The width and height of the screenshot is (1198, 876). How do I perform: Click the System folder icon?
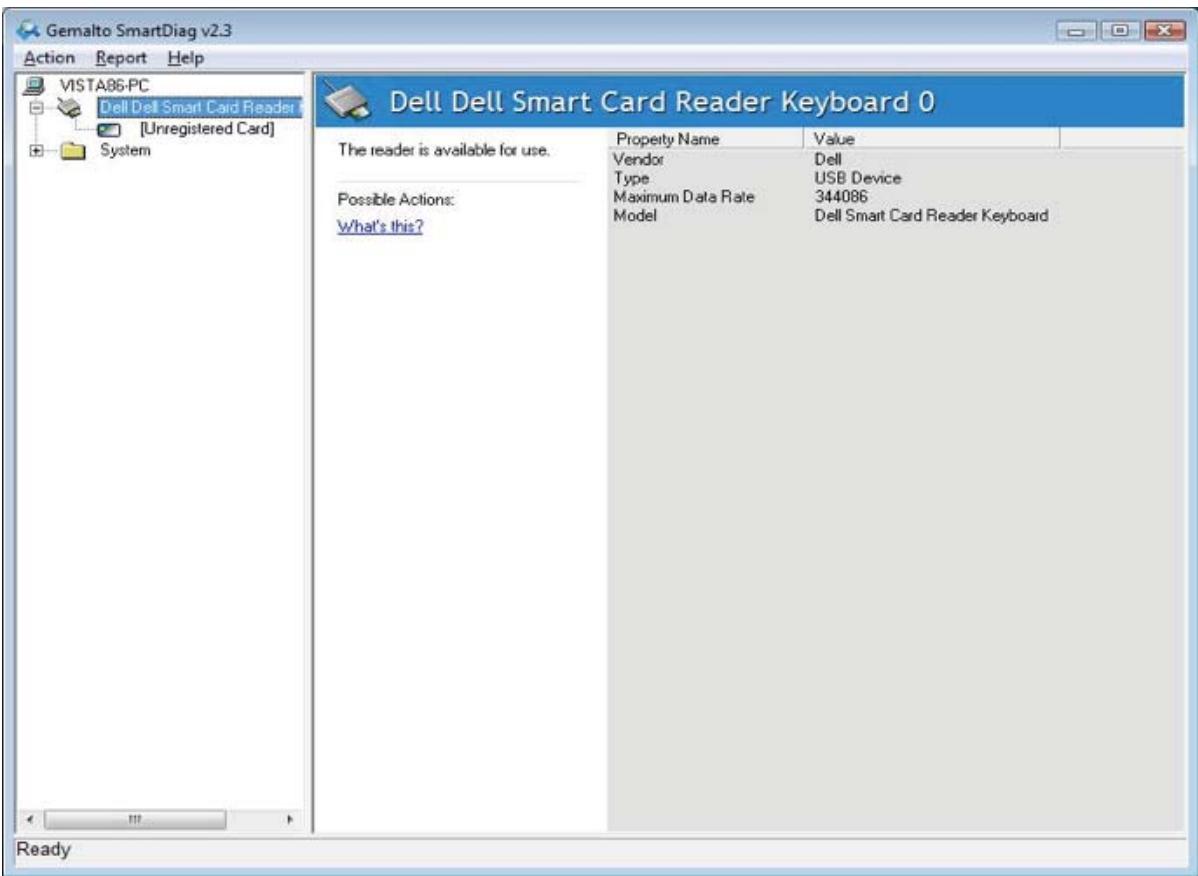click(73, 150)
